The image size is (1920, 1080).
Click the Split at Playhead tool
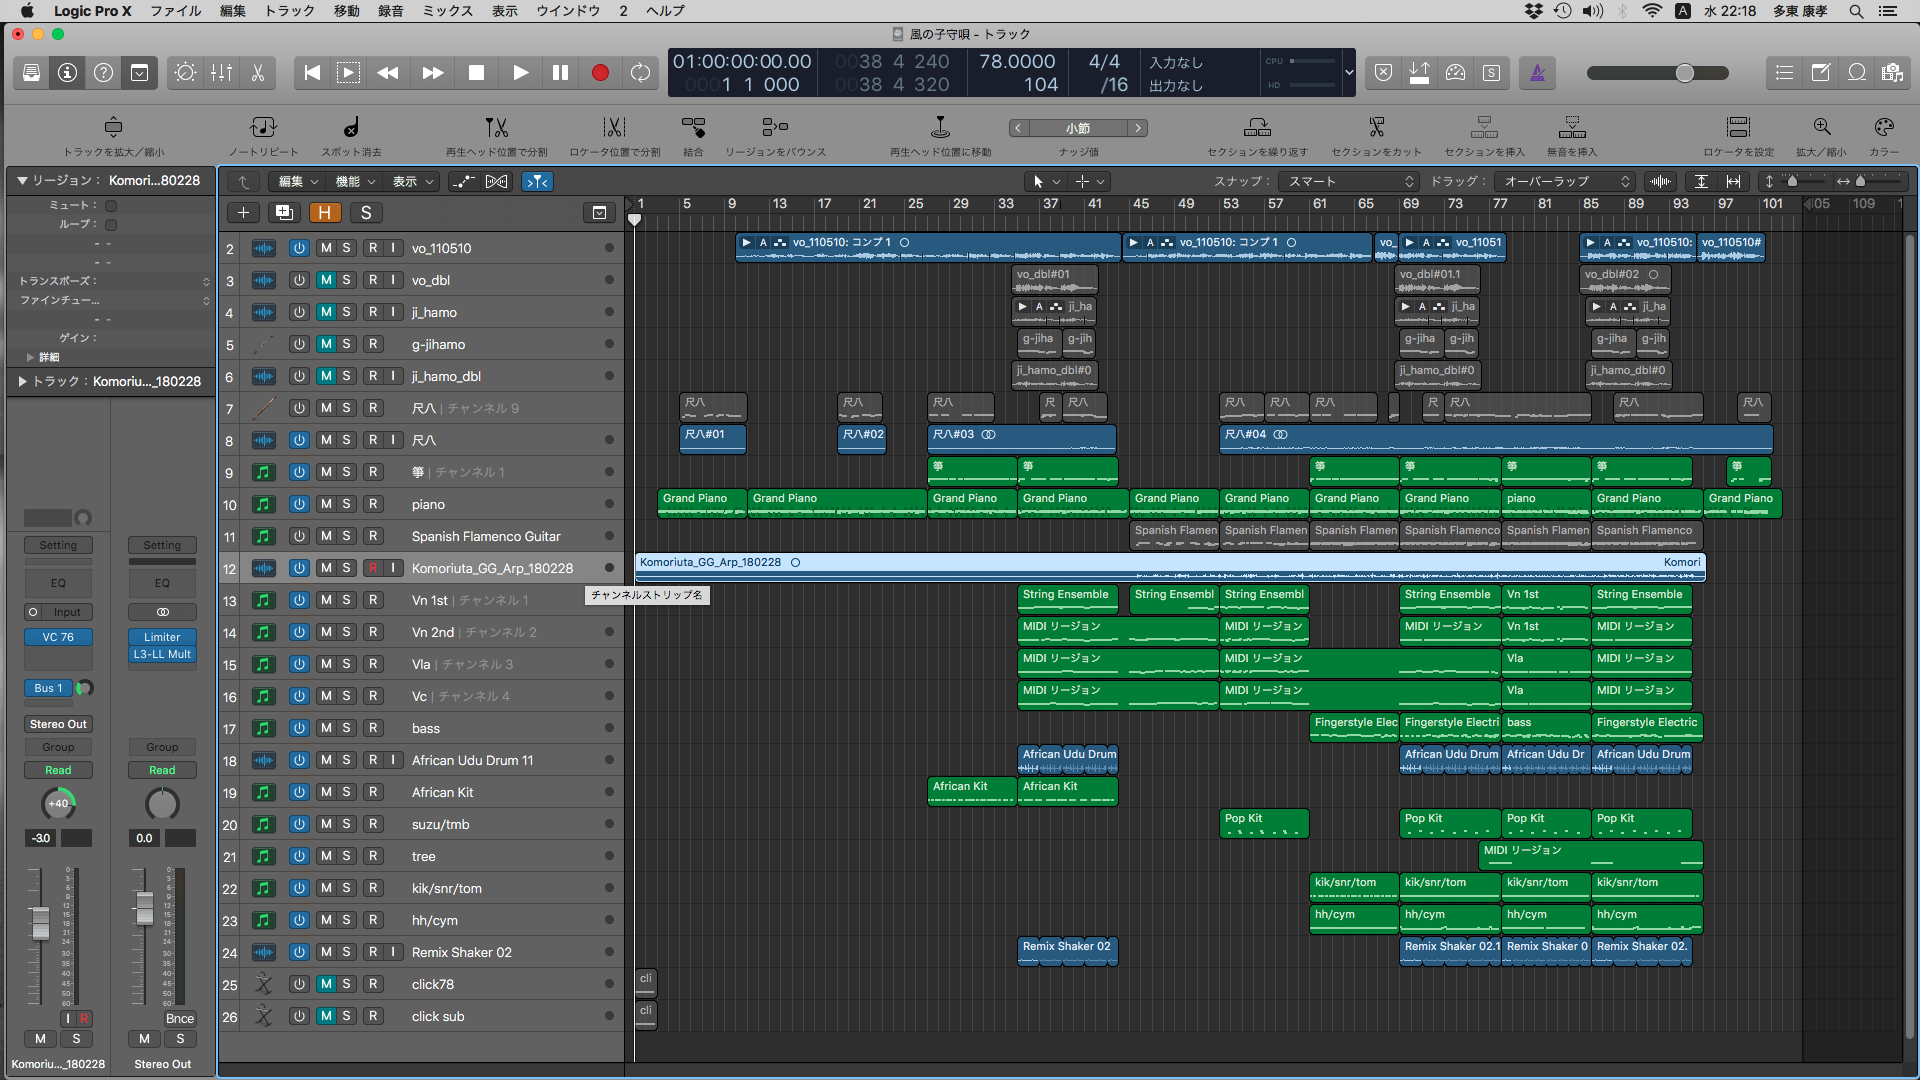(496, 128)
